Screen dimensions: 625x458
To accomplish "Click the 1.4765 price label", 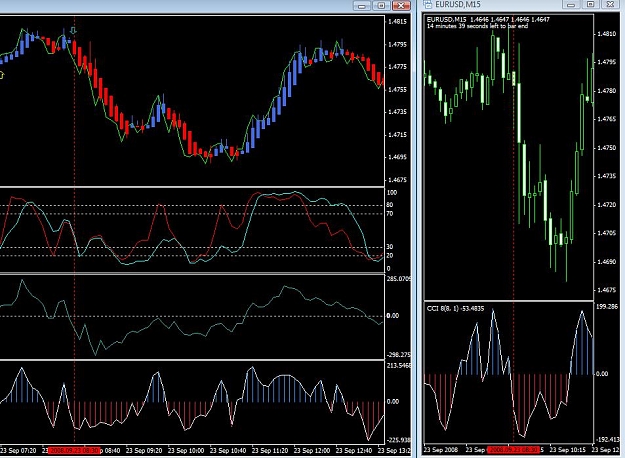I will point(606,119).
